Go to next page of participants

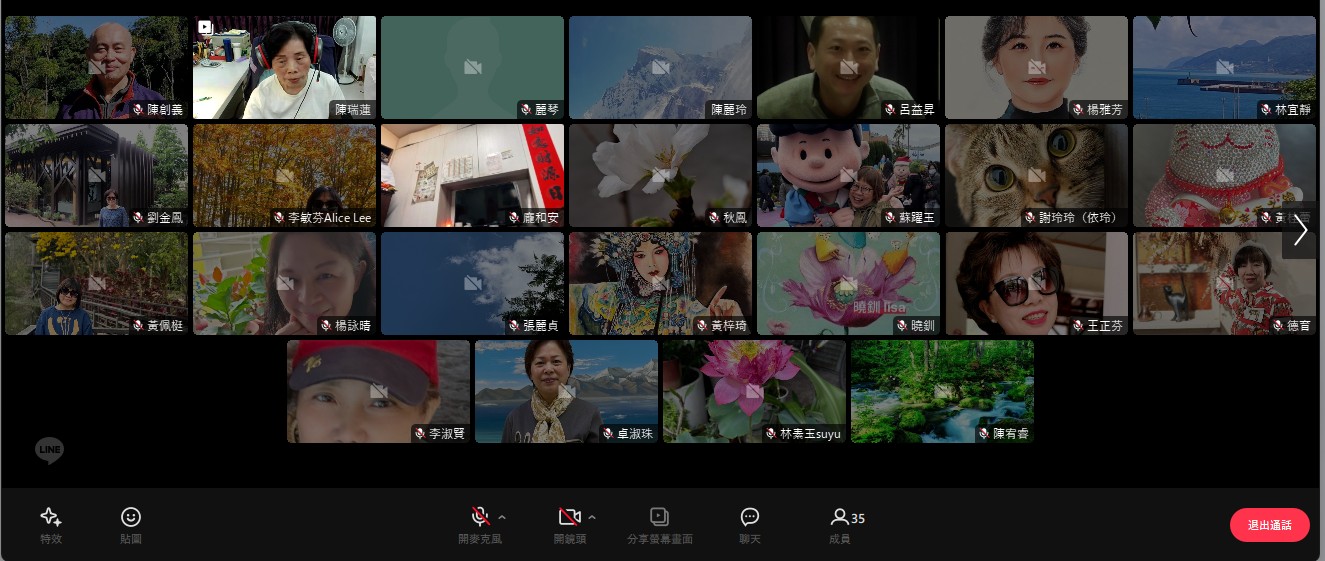(x=1300, y=231)
